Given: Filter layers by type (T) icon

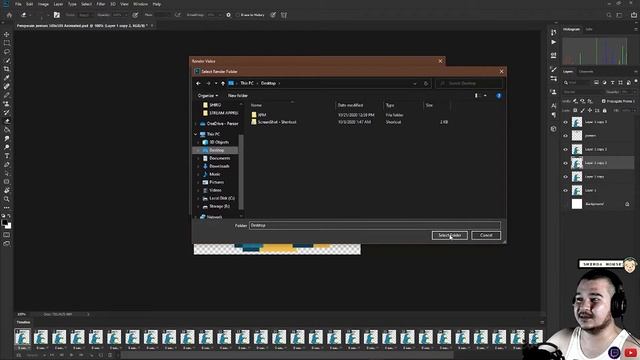Looking at the screenshot, I should click(612, 82).
